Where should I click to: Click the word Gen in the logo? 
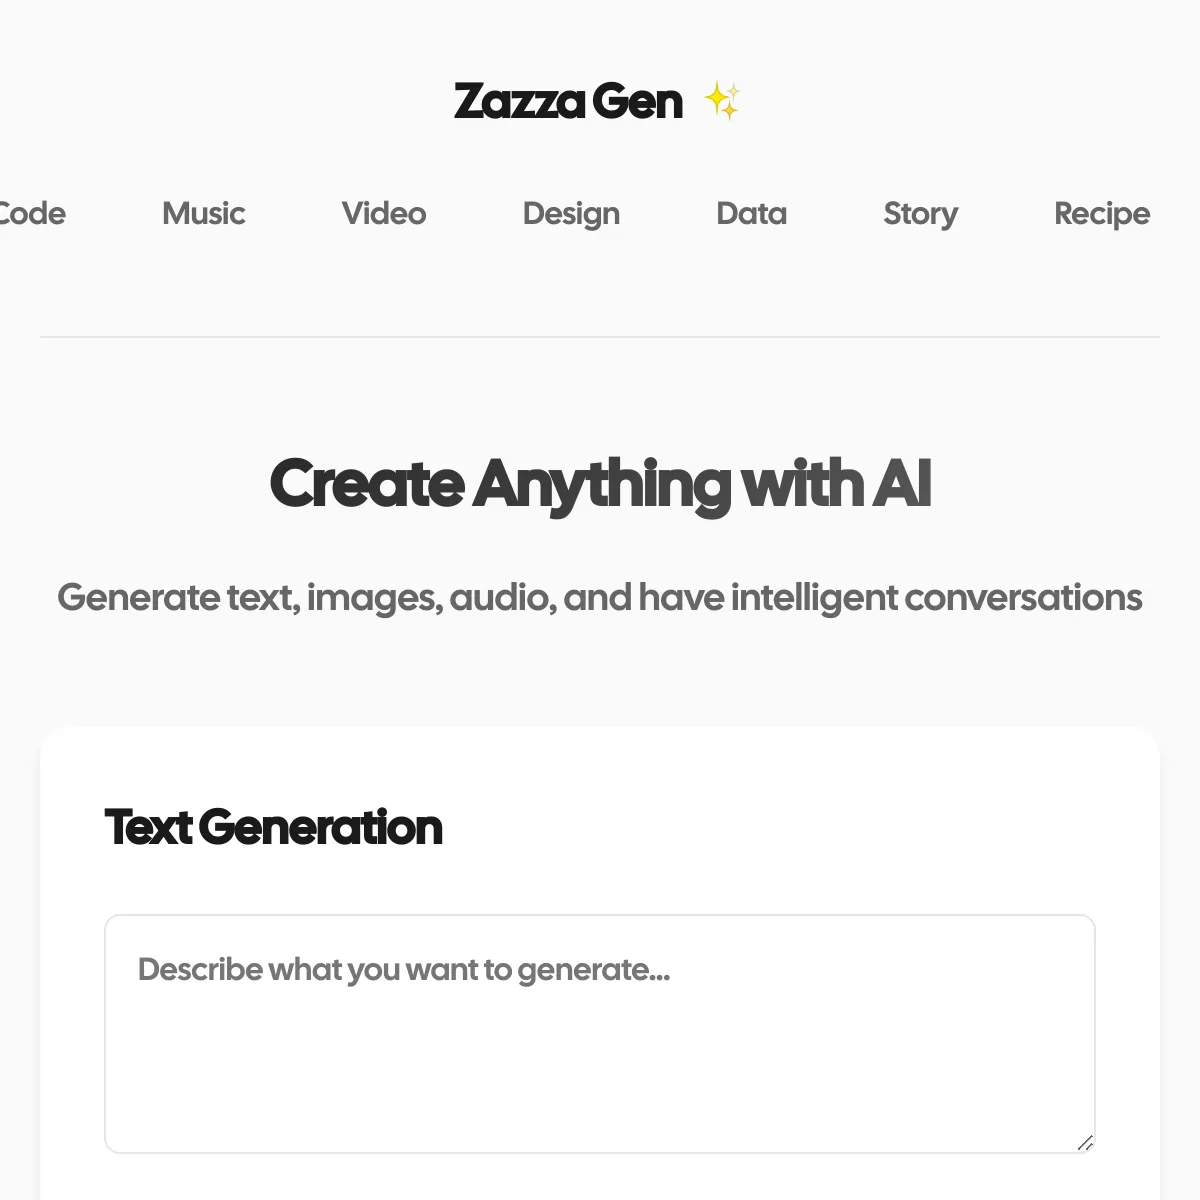pyautogui.click(x=637, y=101)
